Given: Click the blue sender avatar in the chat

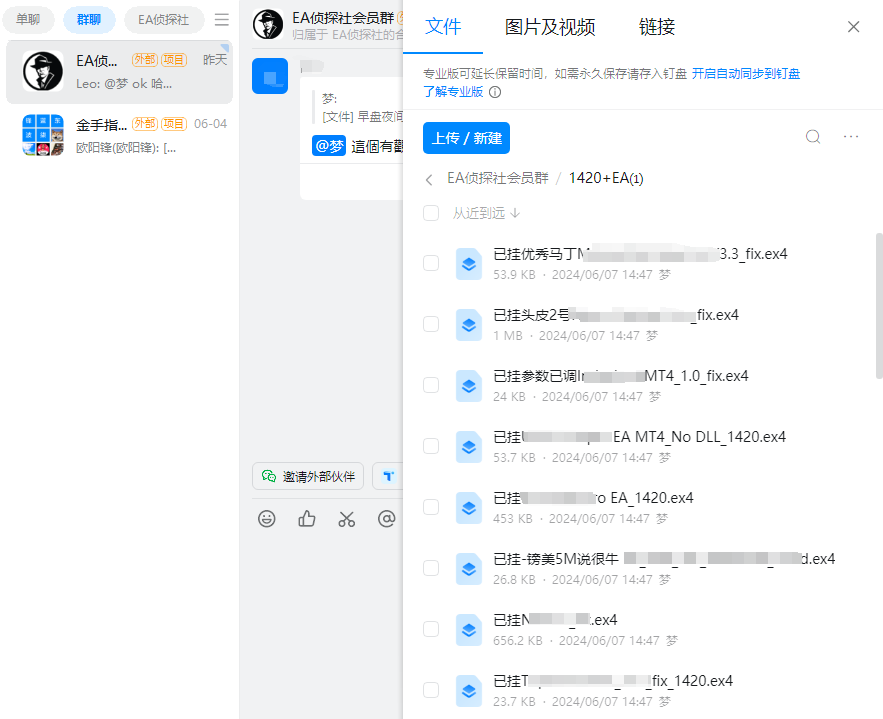Looking at the screenshot, I should click(x=270, y=76).
